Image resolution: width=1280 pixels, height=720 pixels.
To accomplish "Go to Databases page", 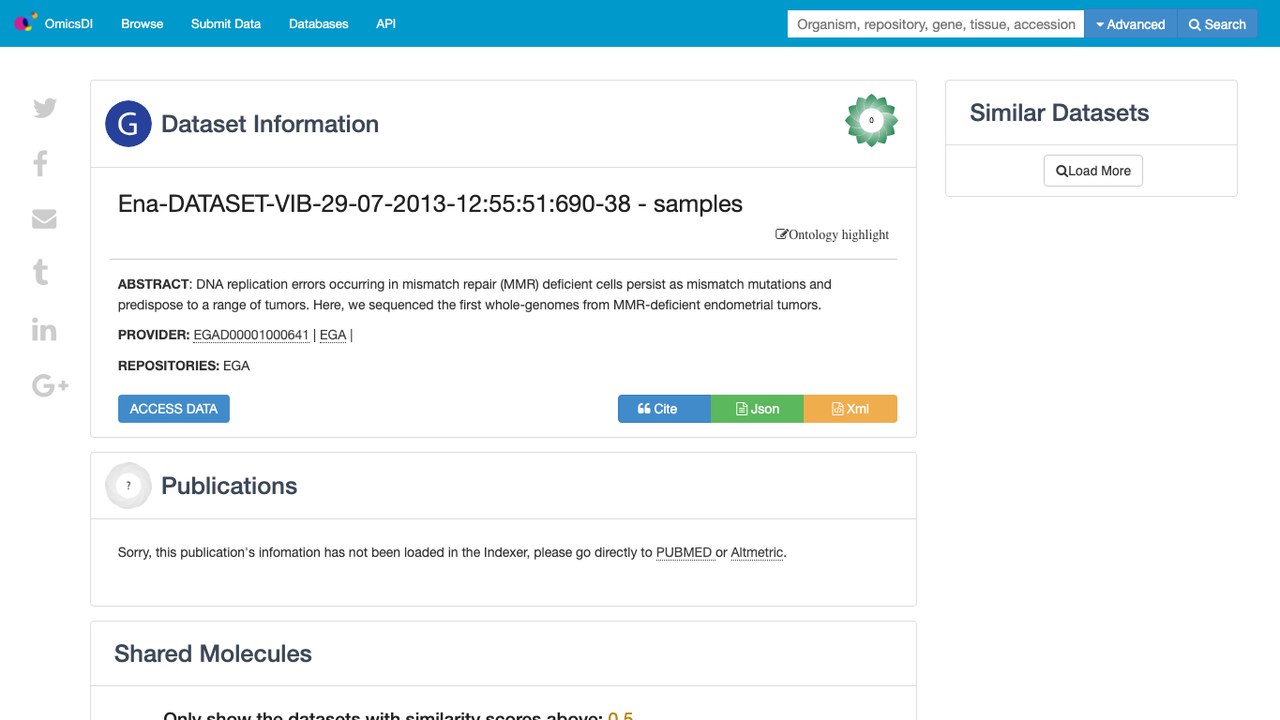I will pyautogui.click(x=319, y=23).
